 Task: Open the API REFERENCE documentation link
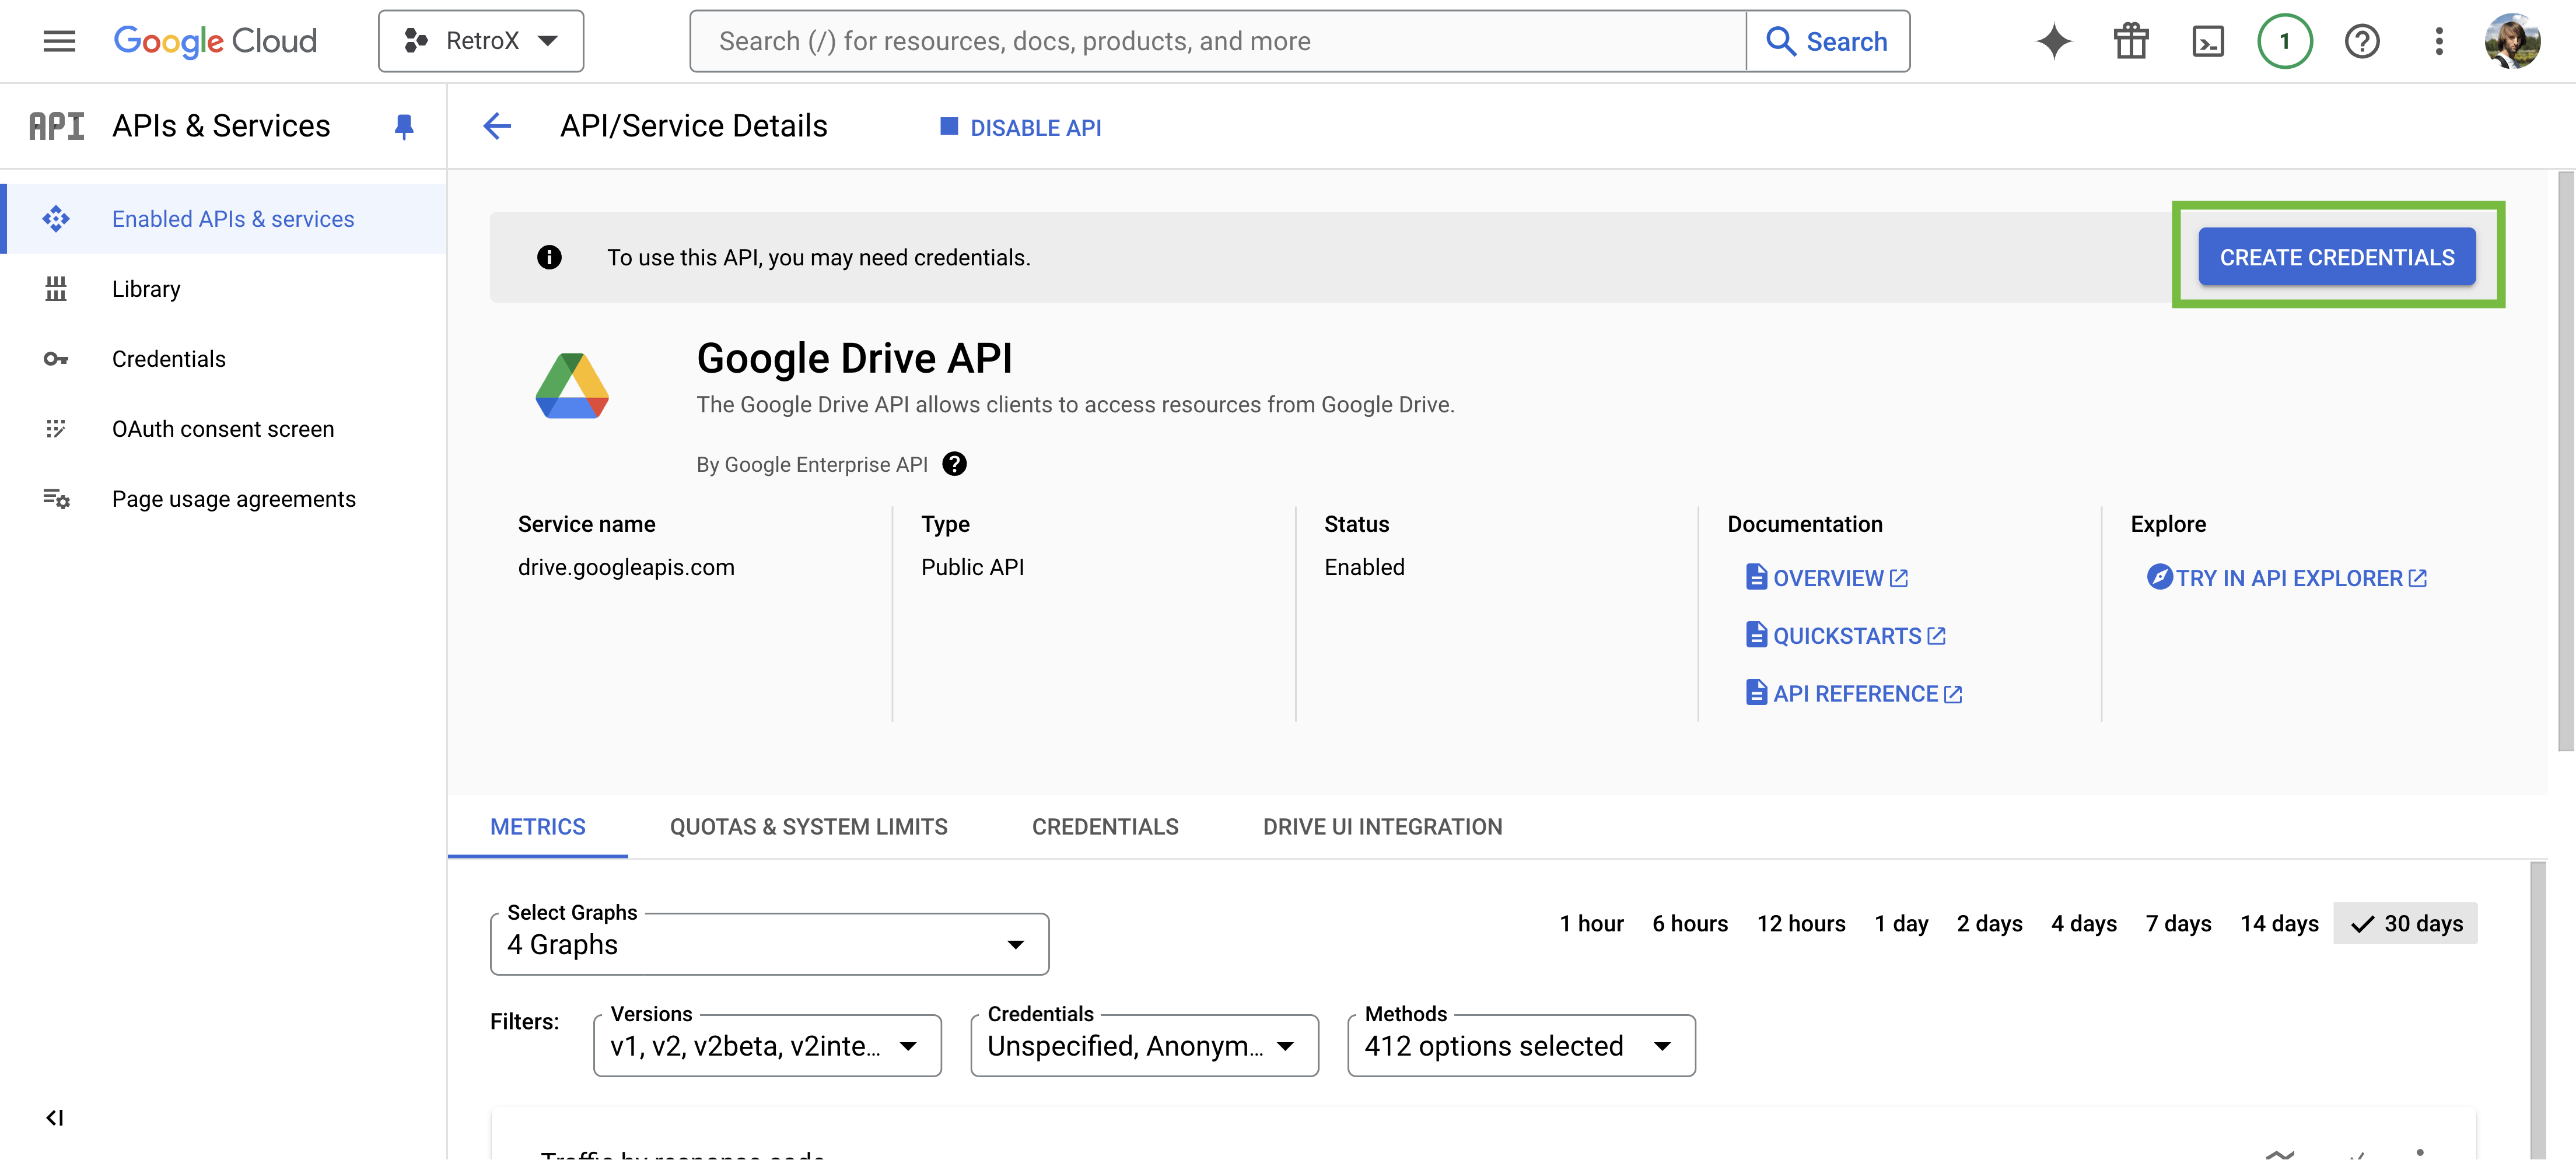(1854, 694)
